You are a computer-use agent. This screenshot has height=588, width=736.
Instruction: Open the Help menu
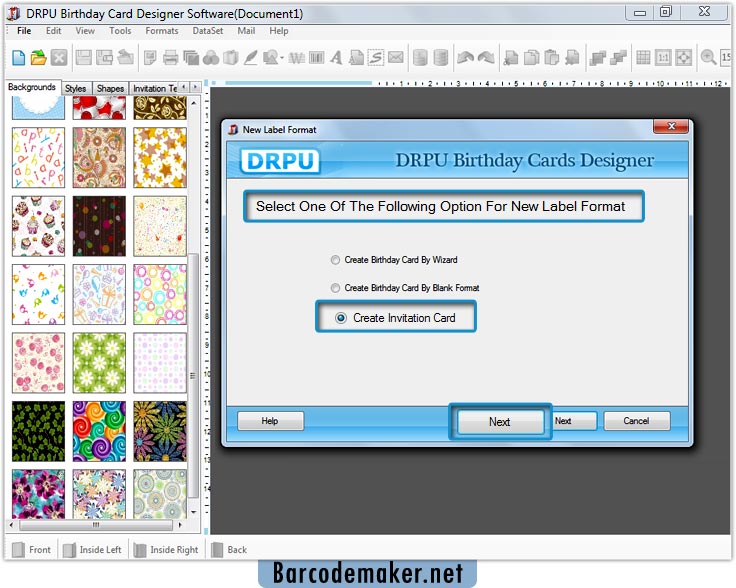tap(279, 31)
